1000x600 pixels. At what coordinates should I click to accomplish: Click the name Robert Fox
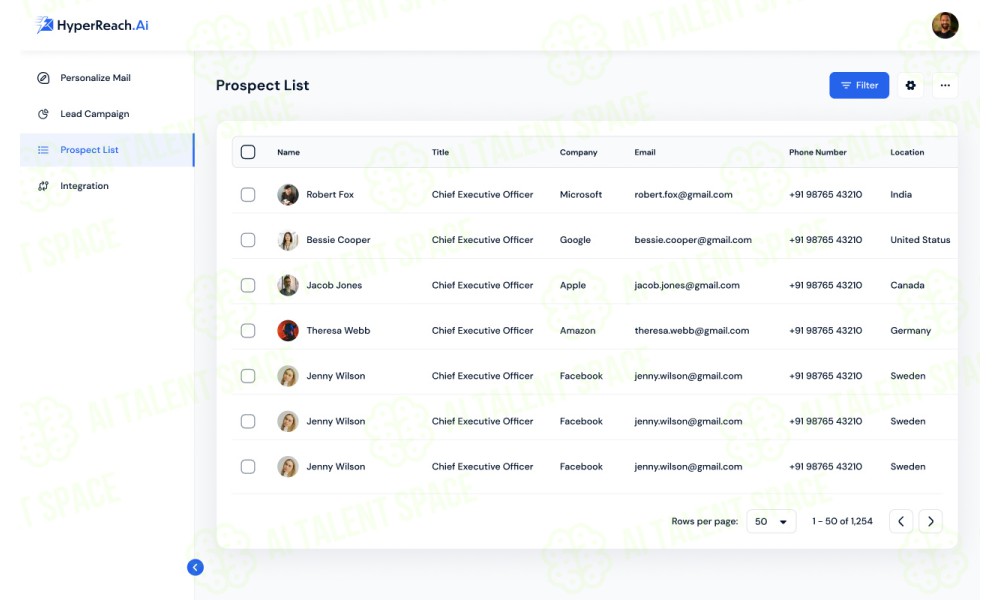(x=330, y=194)
